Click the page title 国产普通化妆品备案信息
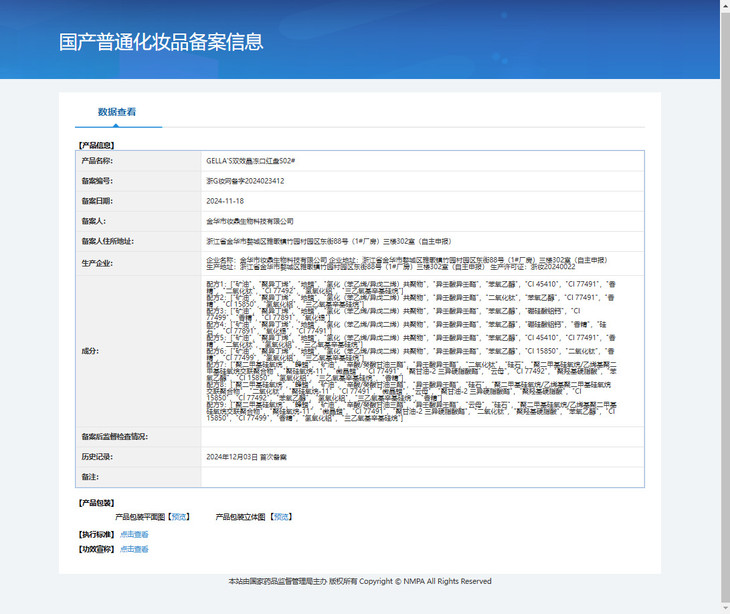The width and height of the screenshot is (730, 614). [x=161, y=42]
